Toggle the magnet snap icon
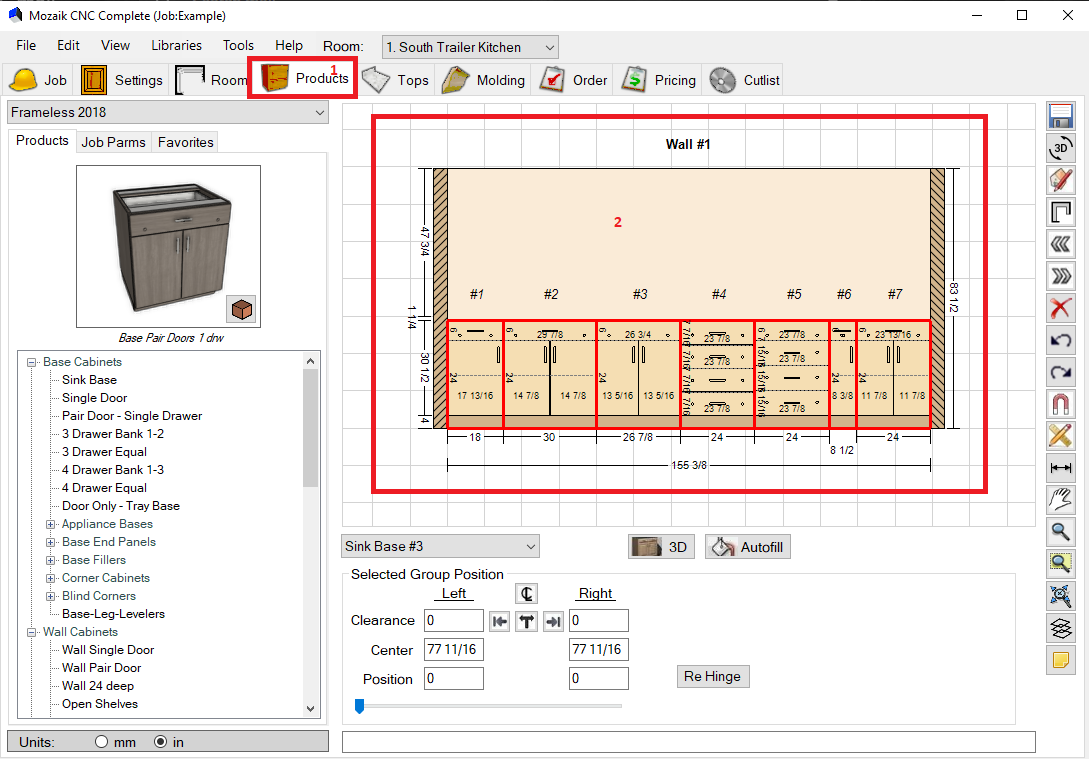 coord(1061,403)
